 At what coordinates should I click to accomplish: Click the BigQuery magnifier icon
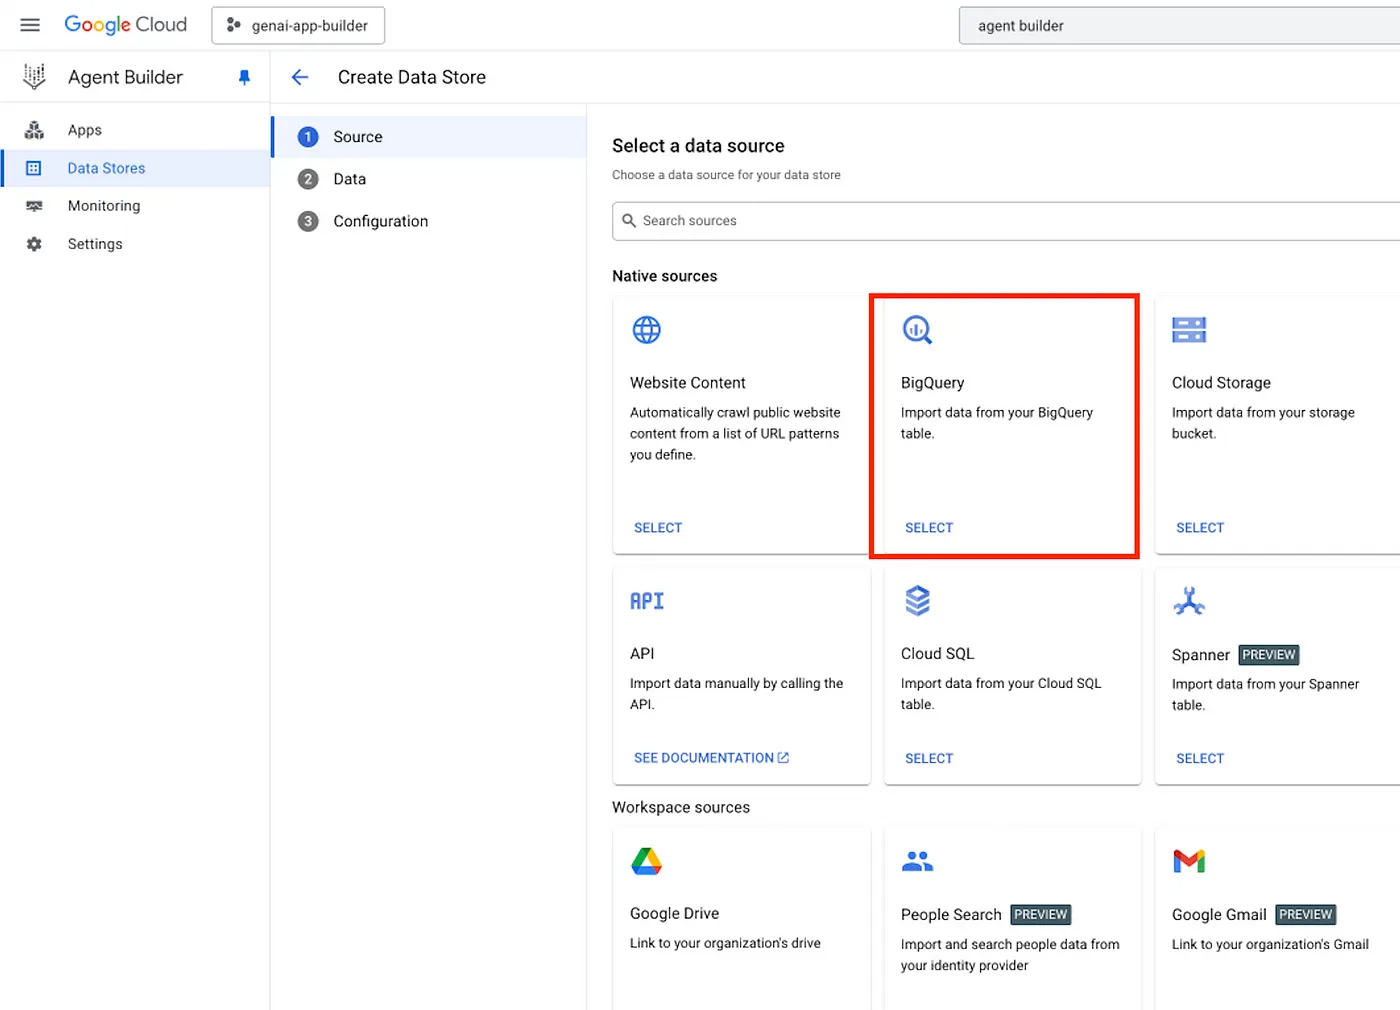pos(917,330)
